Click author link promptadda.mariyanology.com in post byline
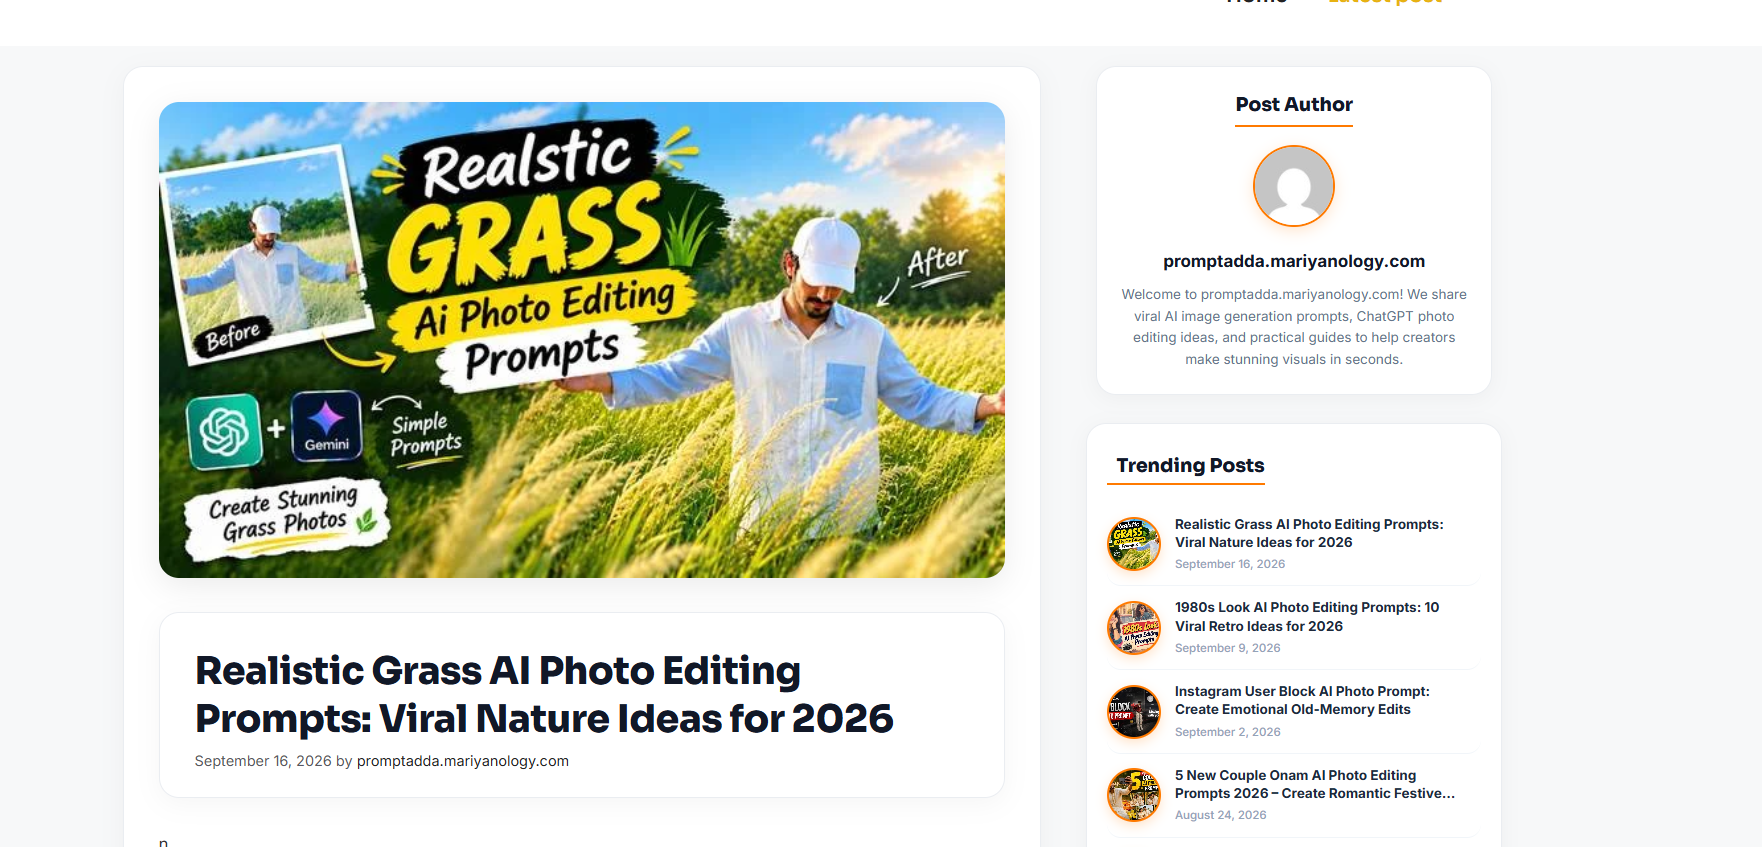The height and width of the screenshot is (847, 1762). coord(463,761)
